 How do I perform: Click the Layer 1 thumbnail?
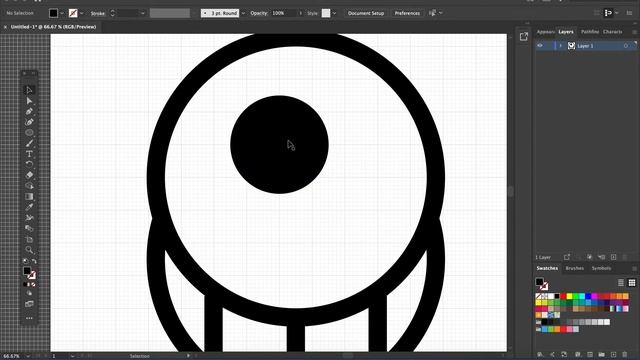pos(571,46)
